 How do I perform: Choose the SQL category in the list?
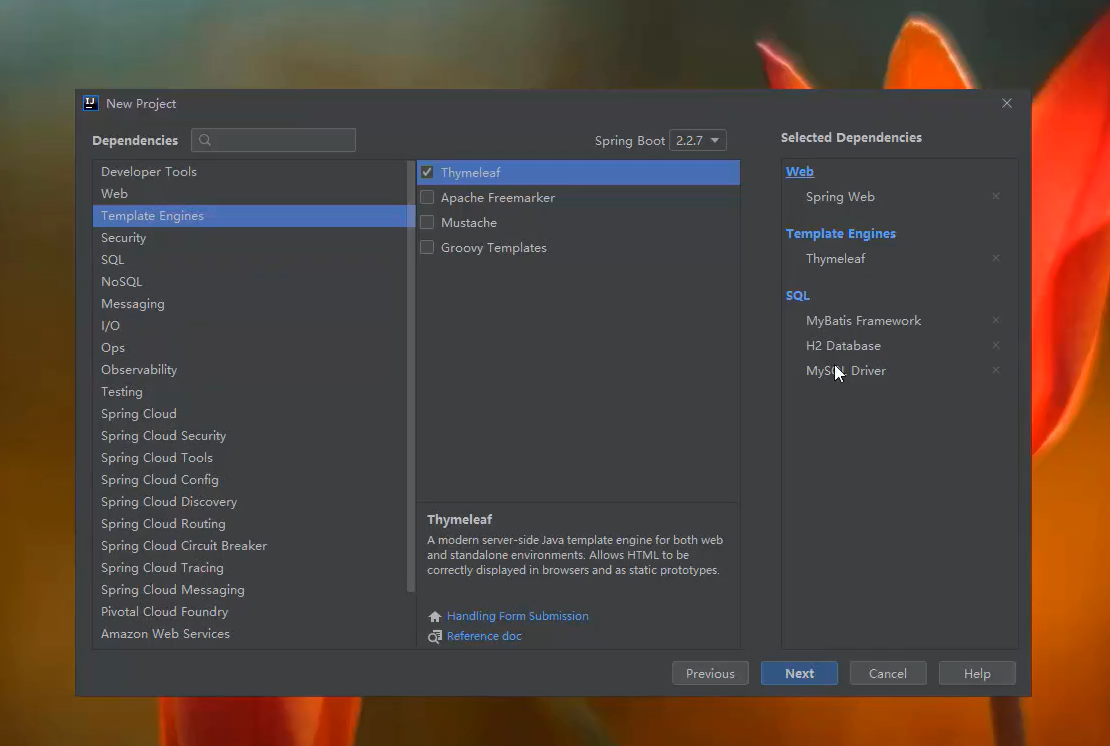[251, 260]
